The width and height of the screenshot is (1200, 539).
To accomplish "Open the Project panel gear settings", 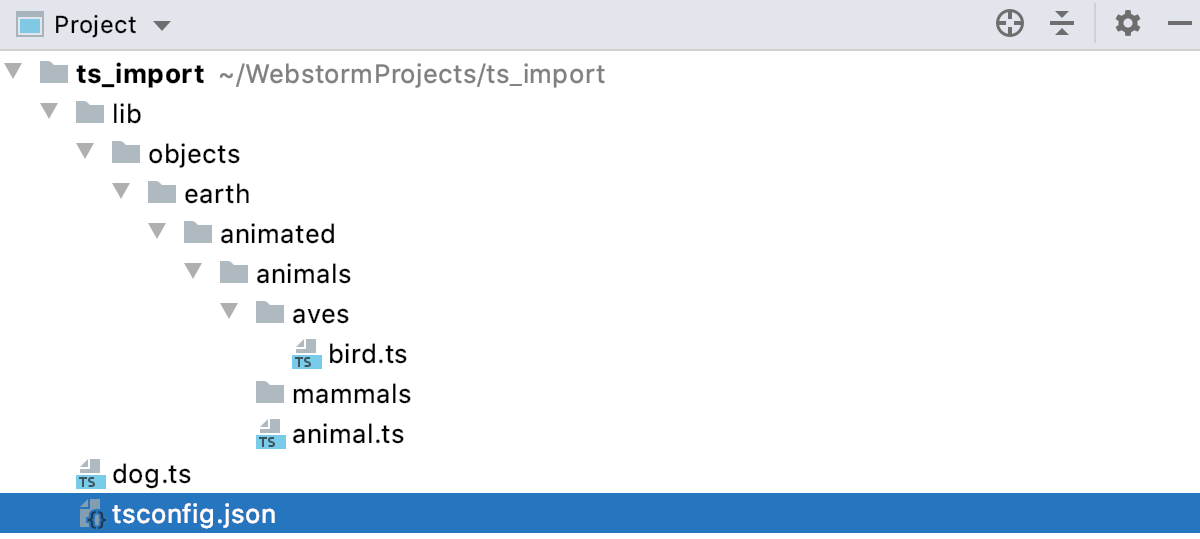I will [x=1128, y=24].
